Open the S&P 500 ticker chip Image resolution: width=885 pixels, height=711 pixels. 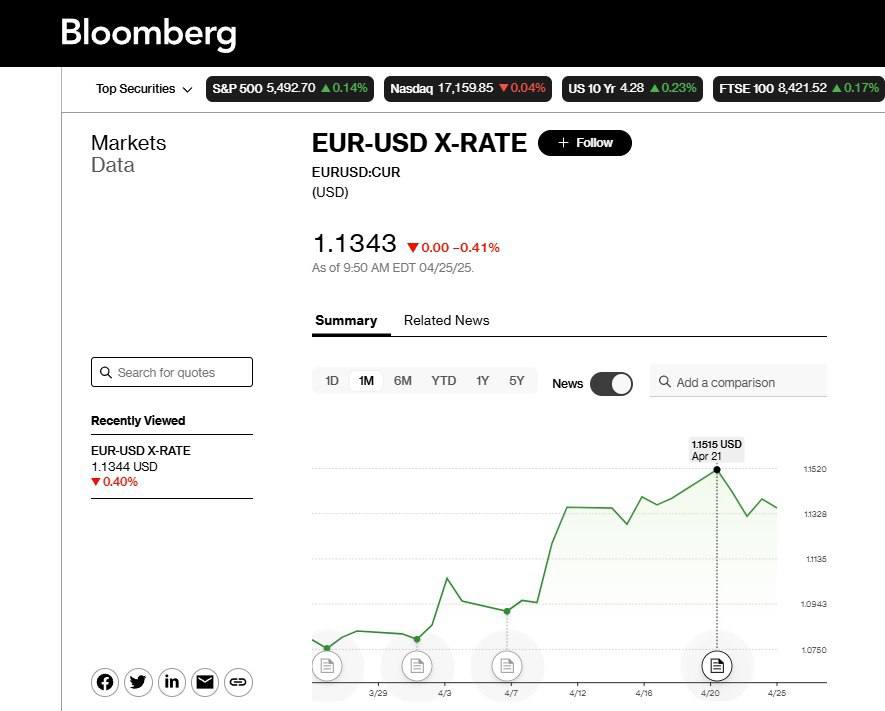[290, 89]
